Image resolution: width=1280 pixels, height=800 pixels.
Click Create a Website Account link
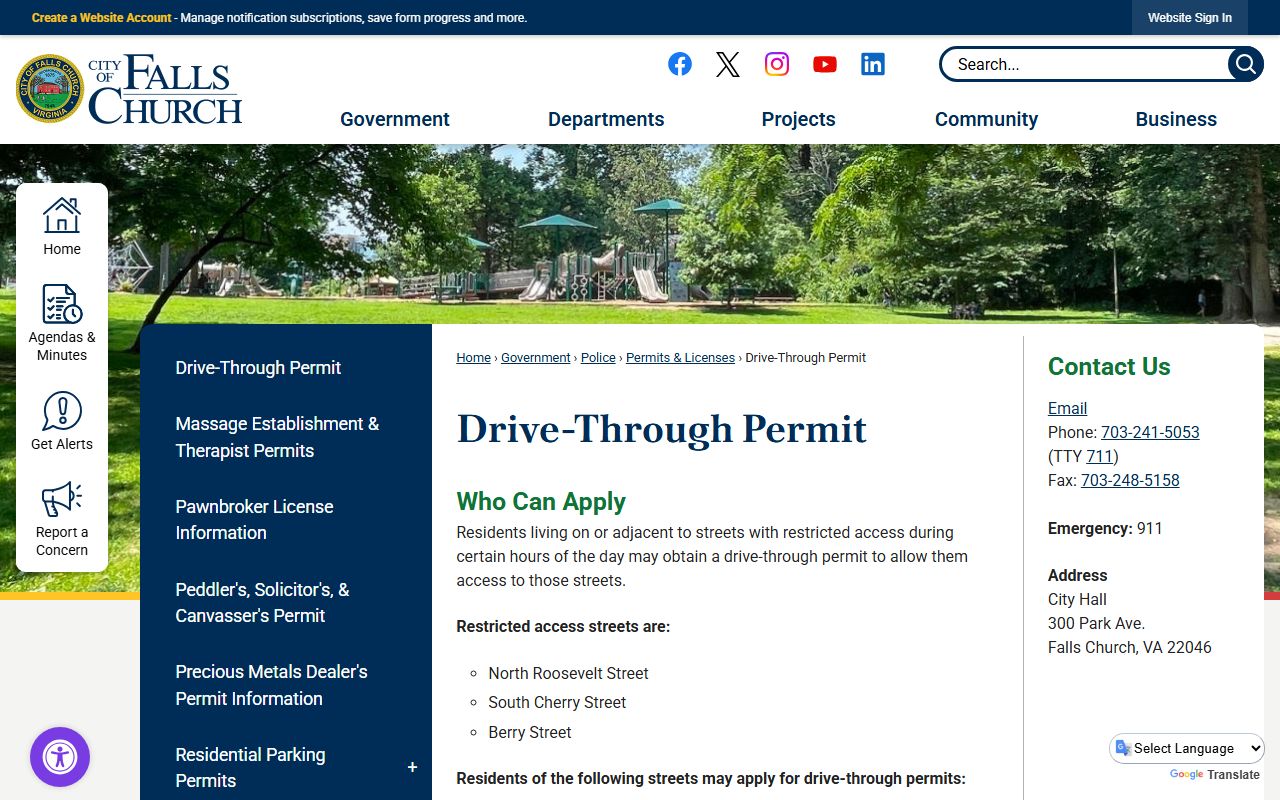click(x=102, y=18)
